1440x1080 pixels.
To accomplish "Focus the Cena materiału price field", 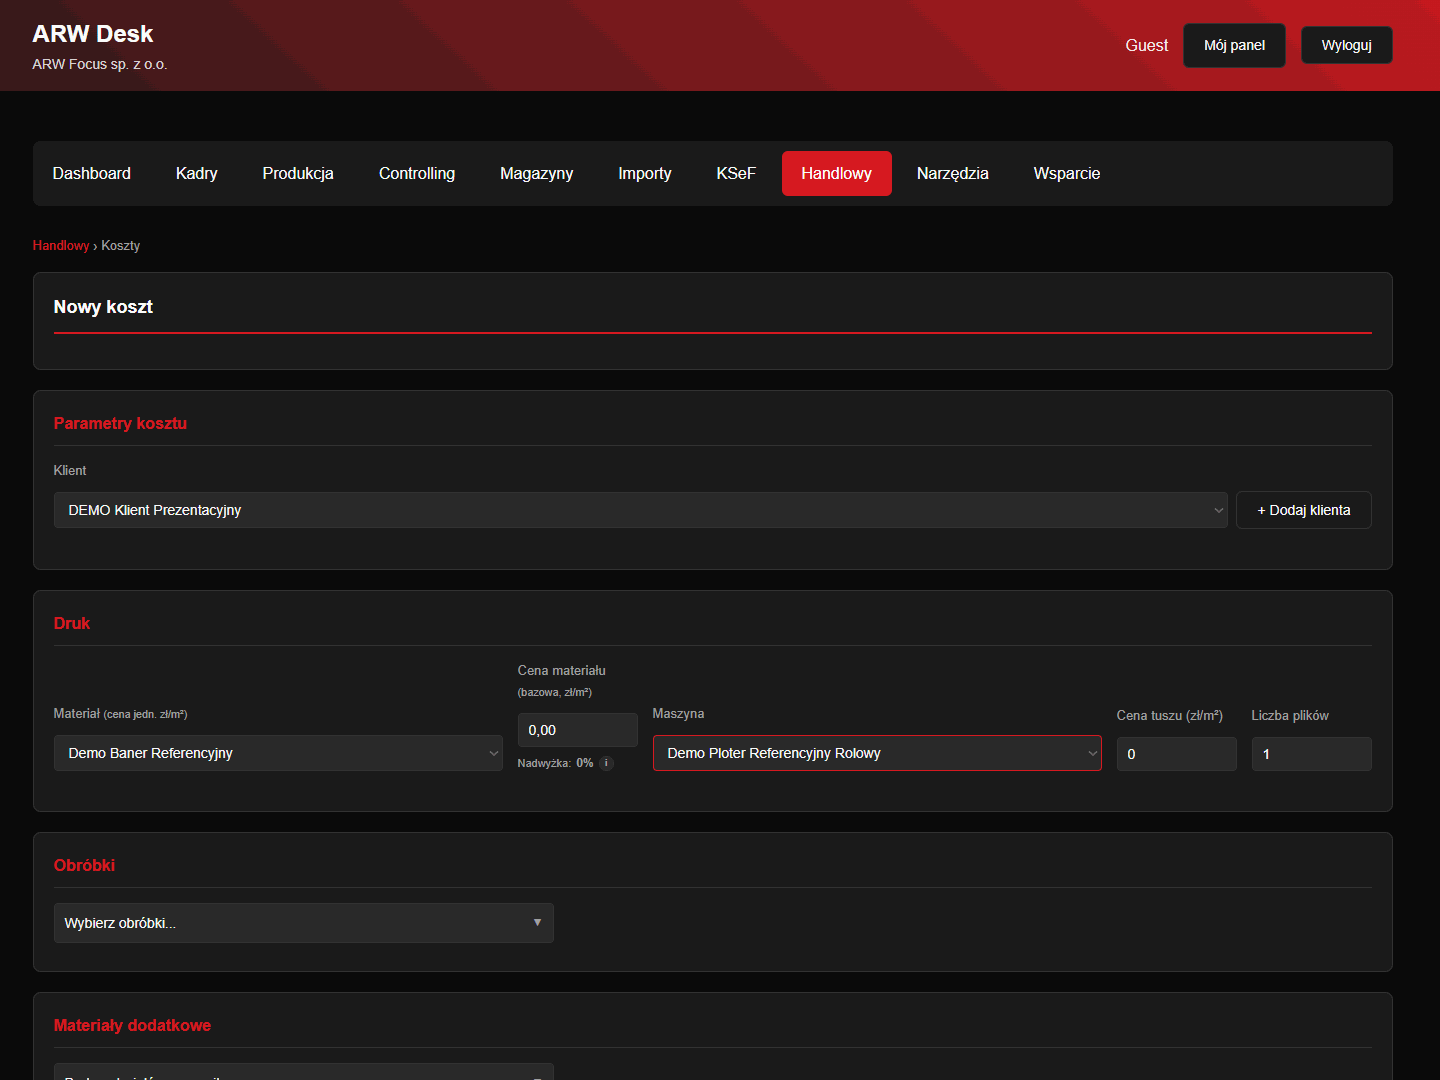I will point(577,730).
